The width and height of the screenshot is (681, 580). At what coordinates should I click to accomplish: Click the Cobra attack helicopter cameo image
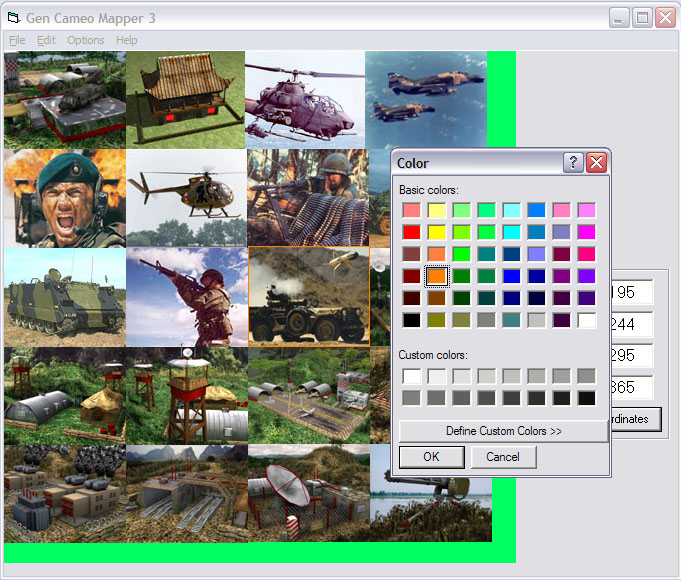(305, 100)
